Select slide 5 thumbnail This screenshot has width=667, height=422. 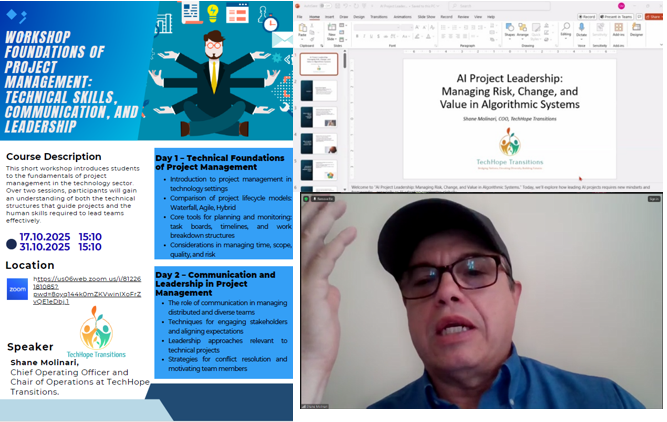(319, 170)
